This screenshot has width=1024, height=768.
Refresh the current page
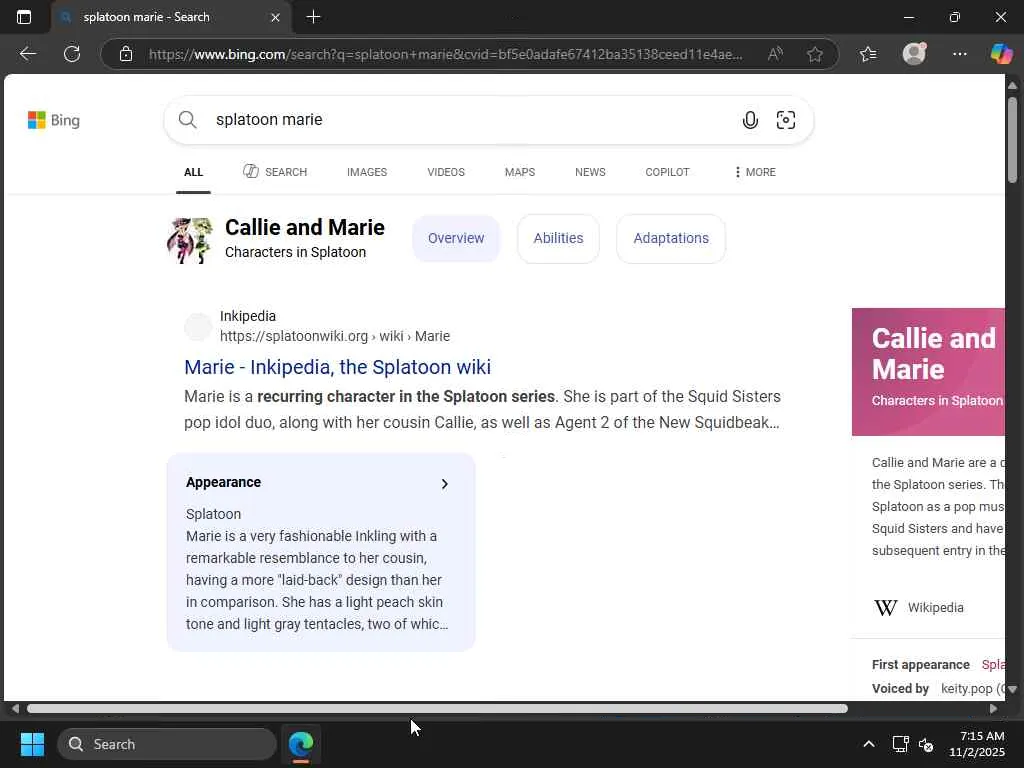[72, 54]
